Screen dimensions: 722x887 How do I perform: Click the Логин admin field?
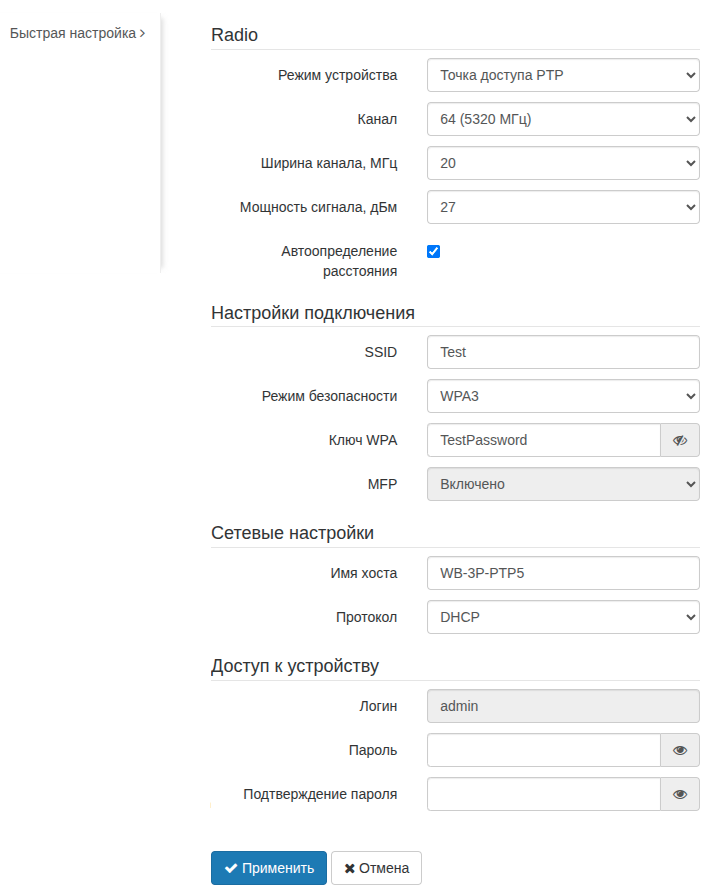tap(562, 706)
